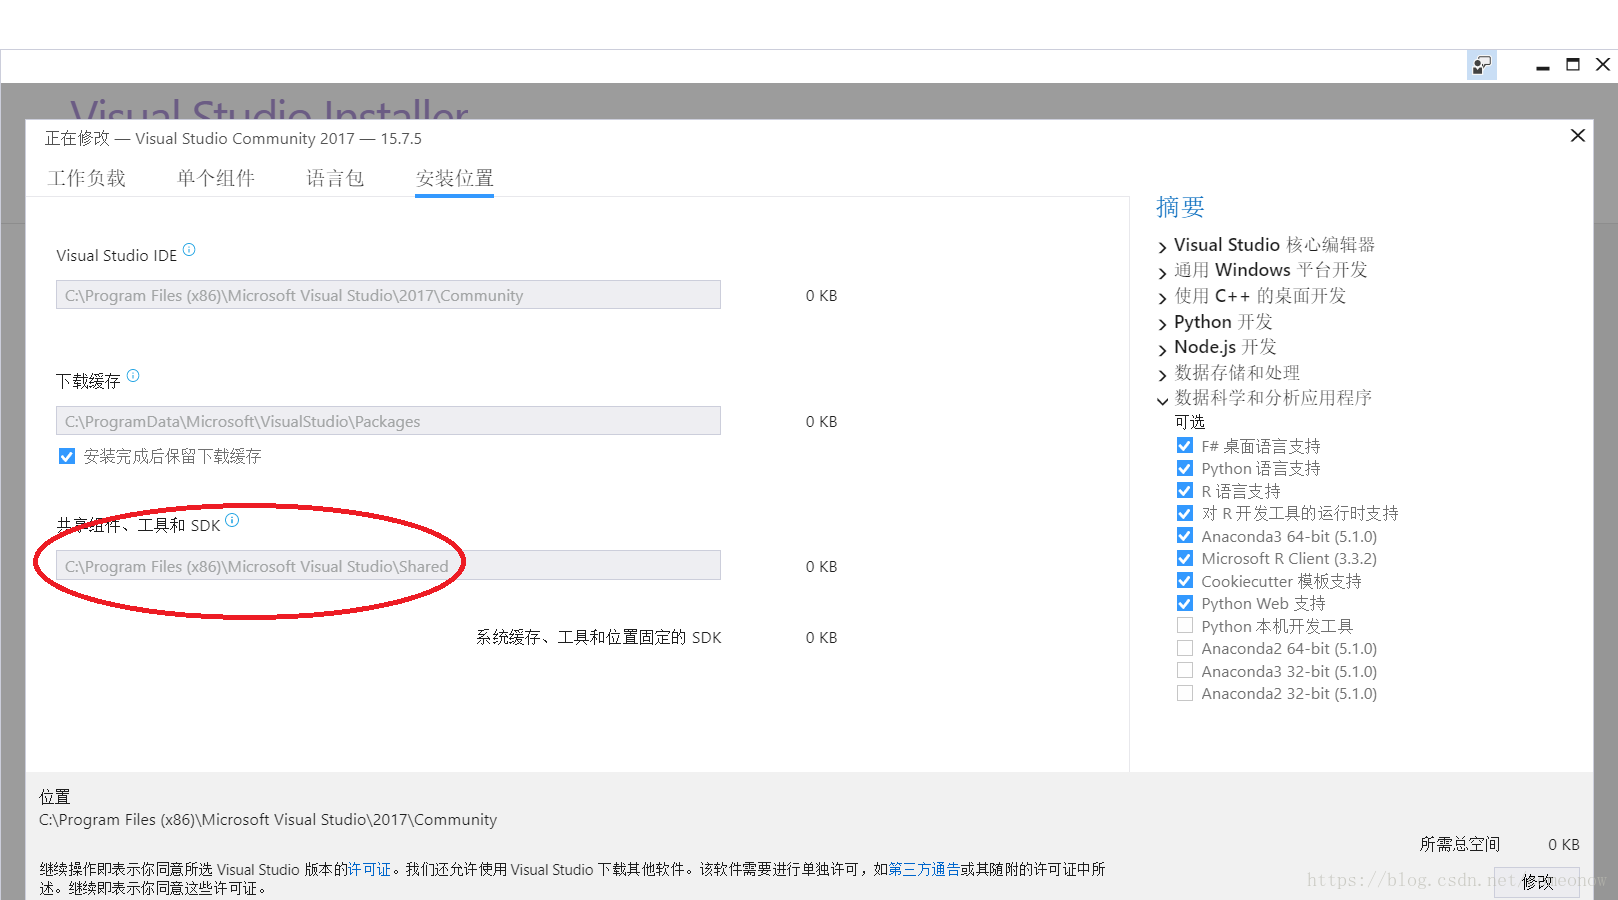Enable Anaconda3 32-bit (5.1.0)
Image resolution: width=1618 pixels, height=900 pixels.
1185,671
